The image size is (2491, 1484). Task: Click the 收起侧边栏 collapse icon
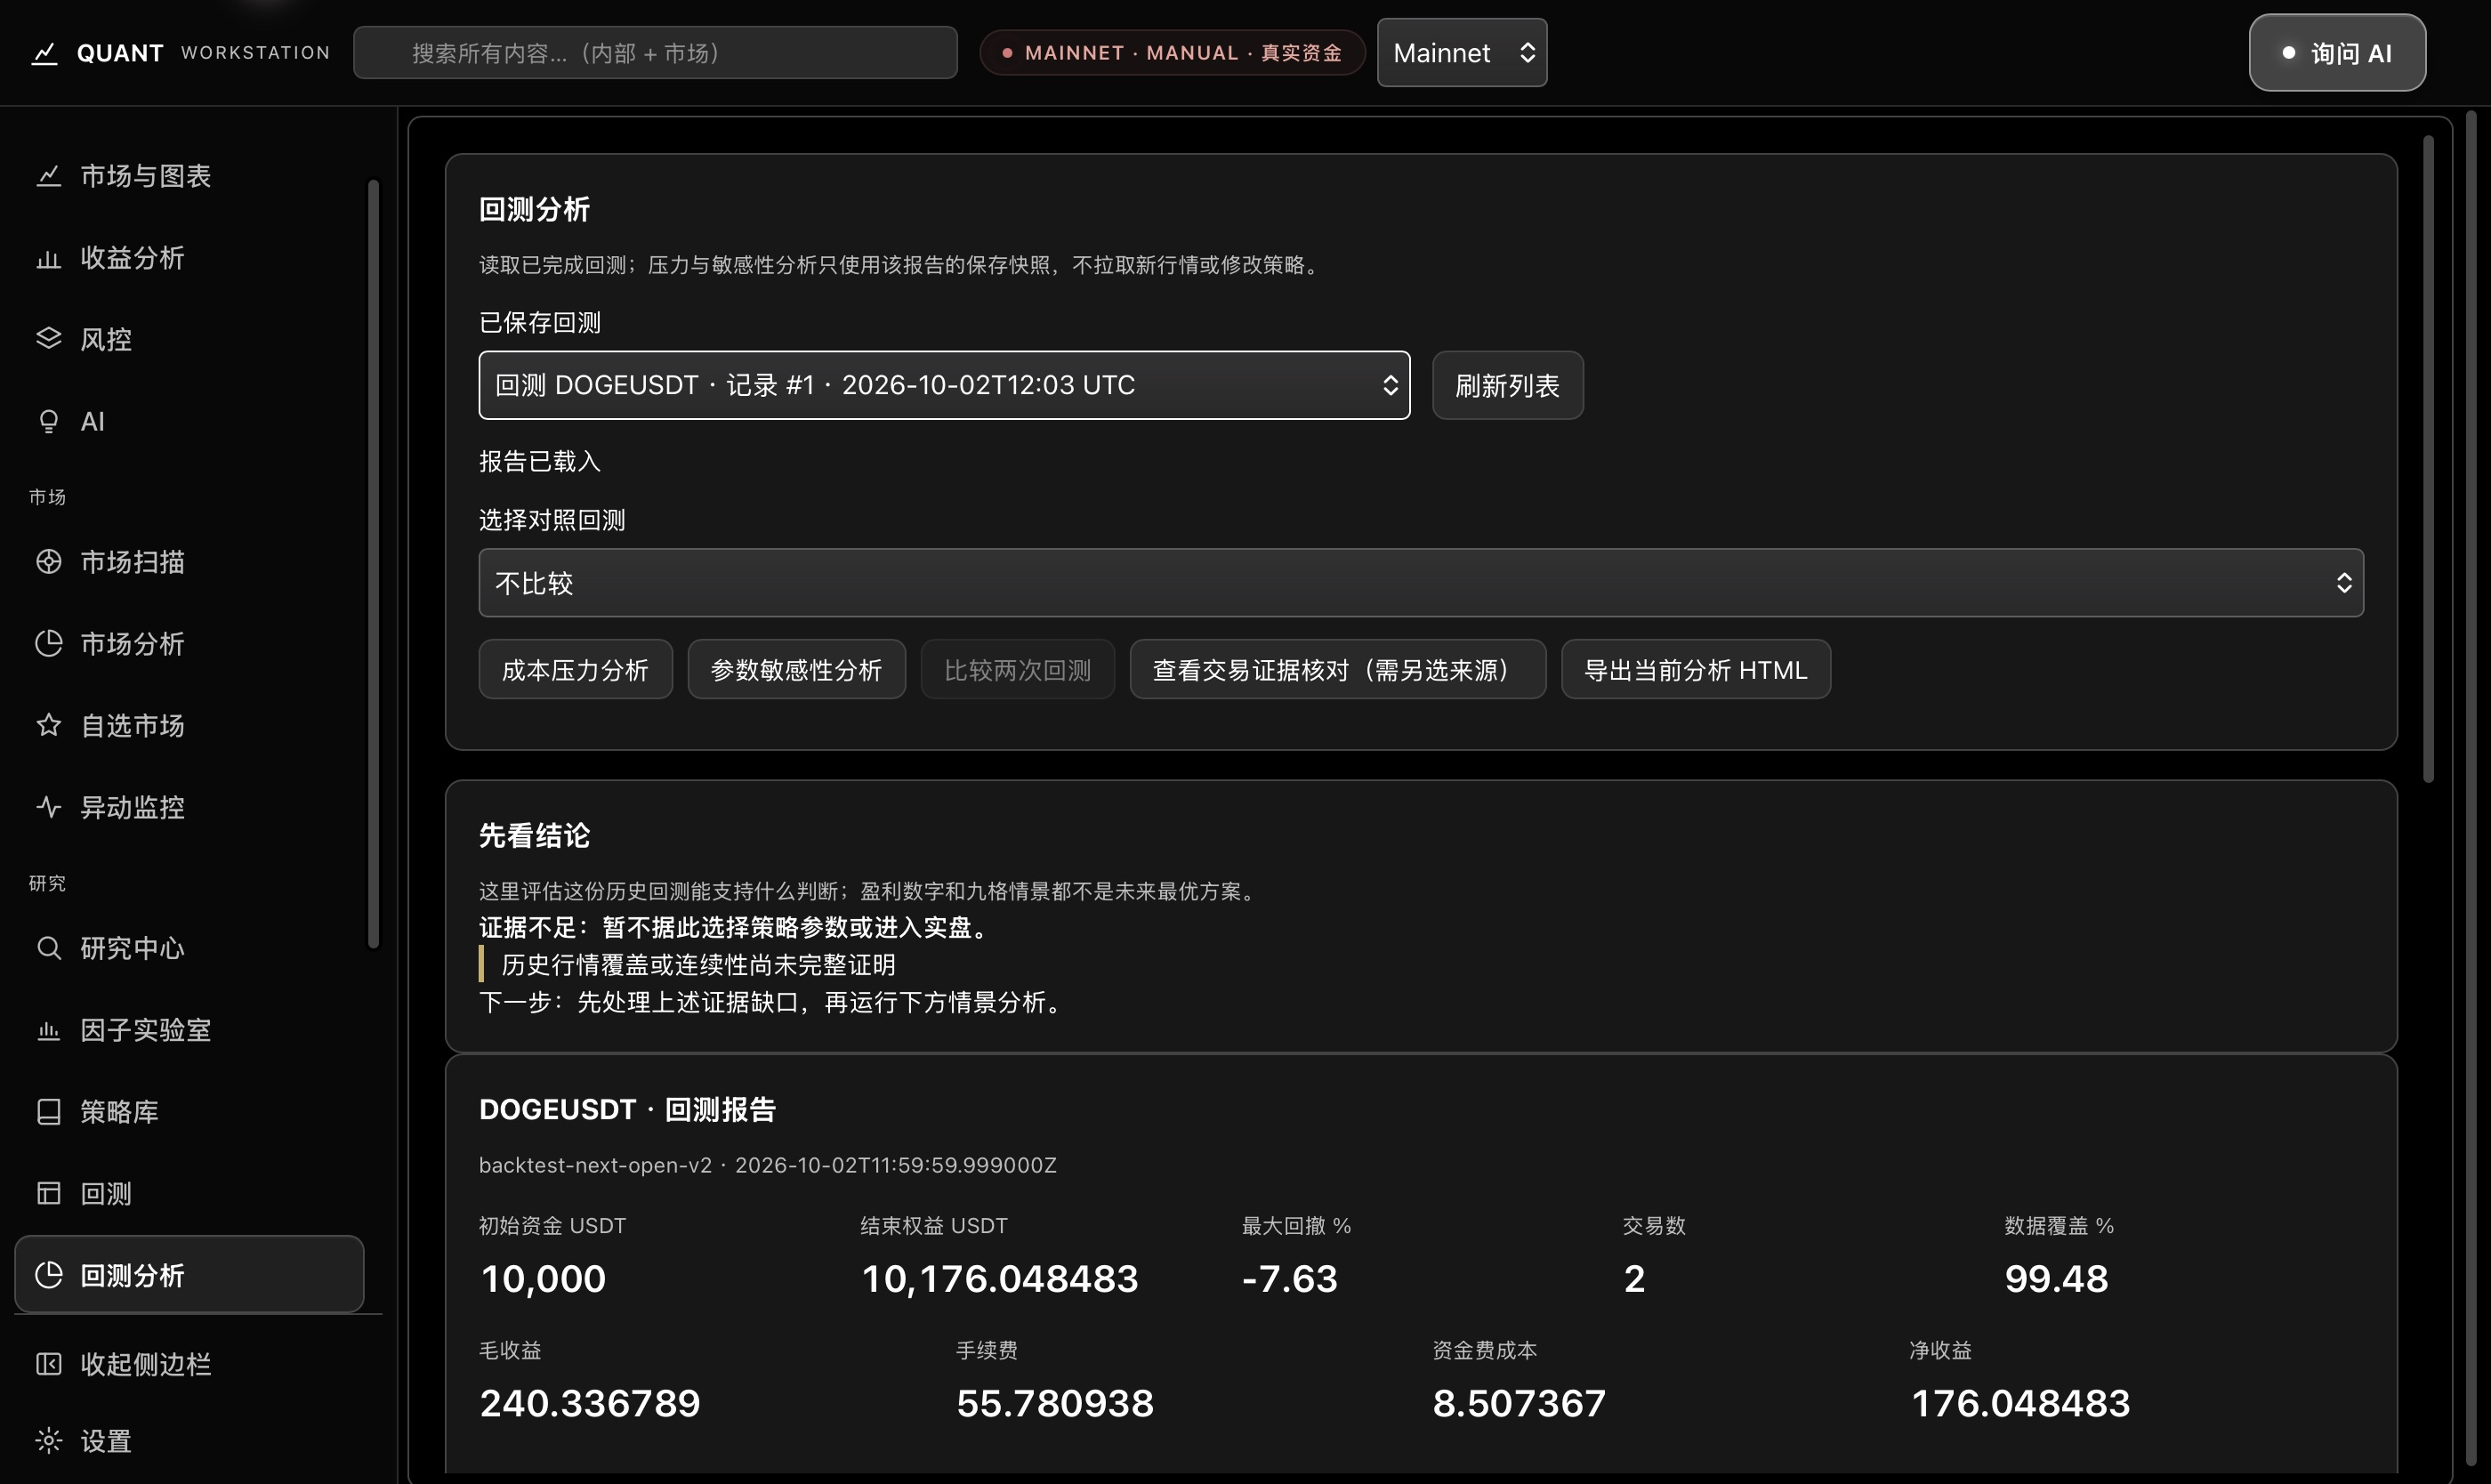[48, 1364]
